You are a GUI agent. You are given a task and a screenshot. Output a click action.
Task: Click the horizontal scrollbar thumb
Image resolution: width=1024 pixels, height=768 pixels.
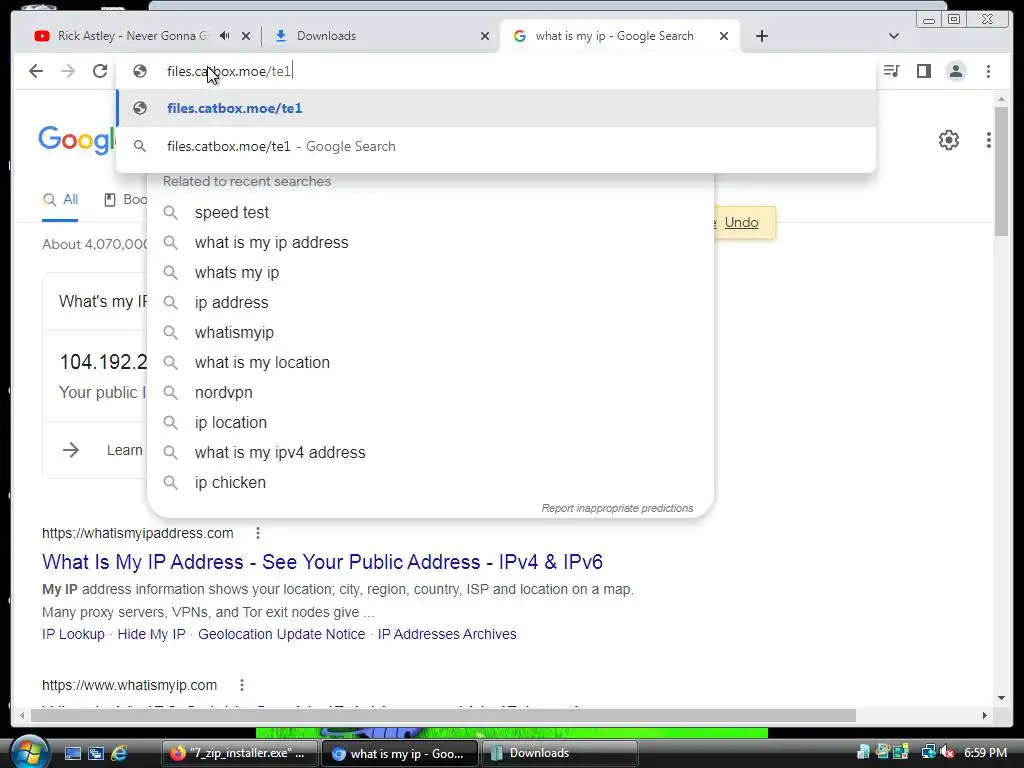click(443, 716)
